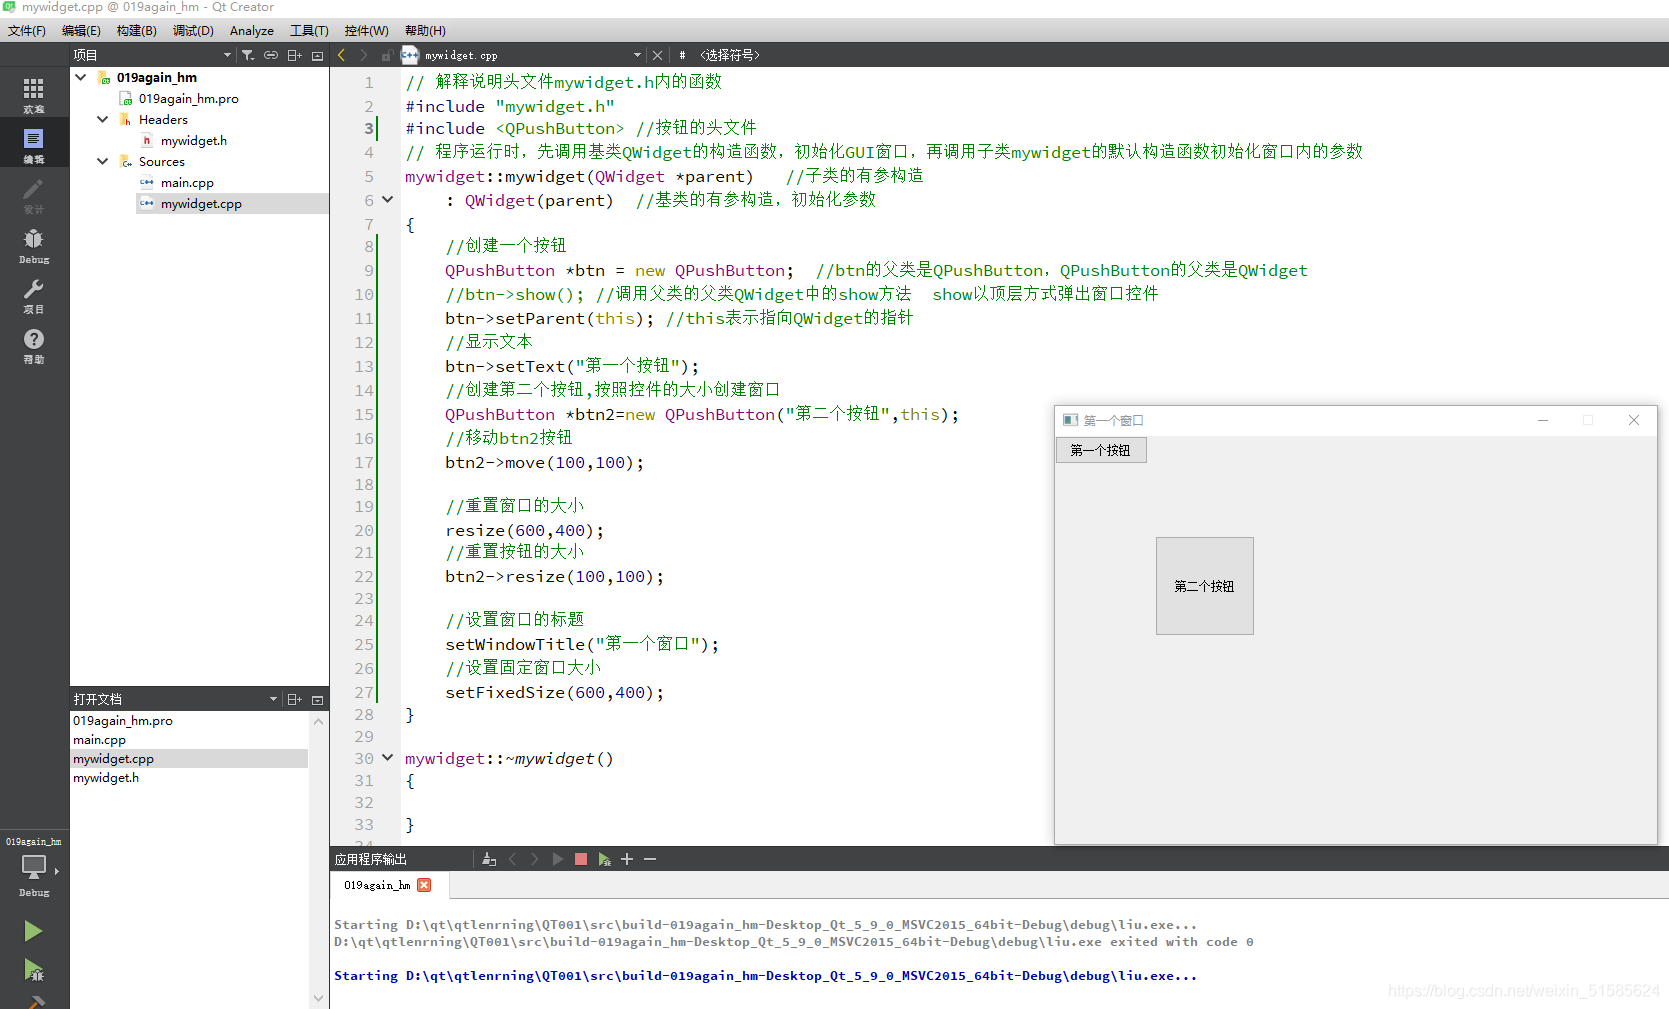This screenshot has height=1009, width=1669.
Task: Collapse the Sources folder
Action: point(103,161)
